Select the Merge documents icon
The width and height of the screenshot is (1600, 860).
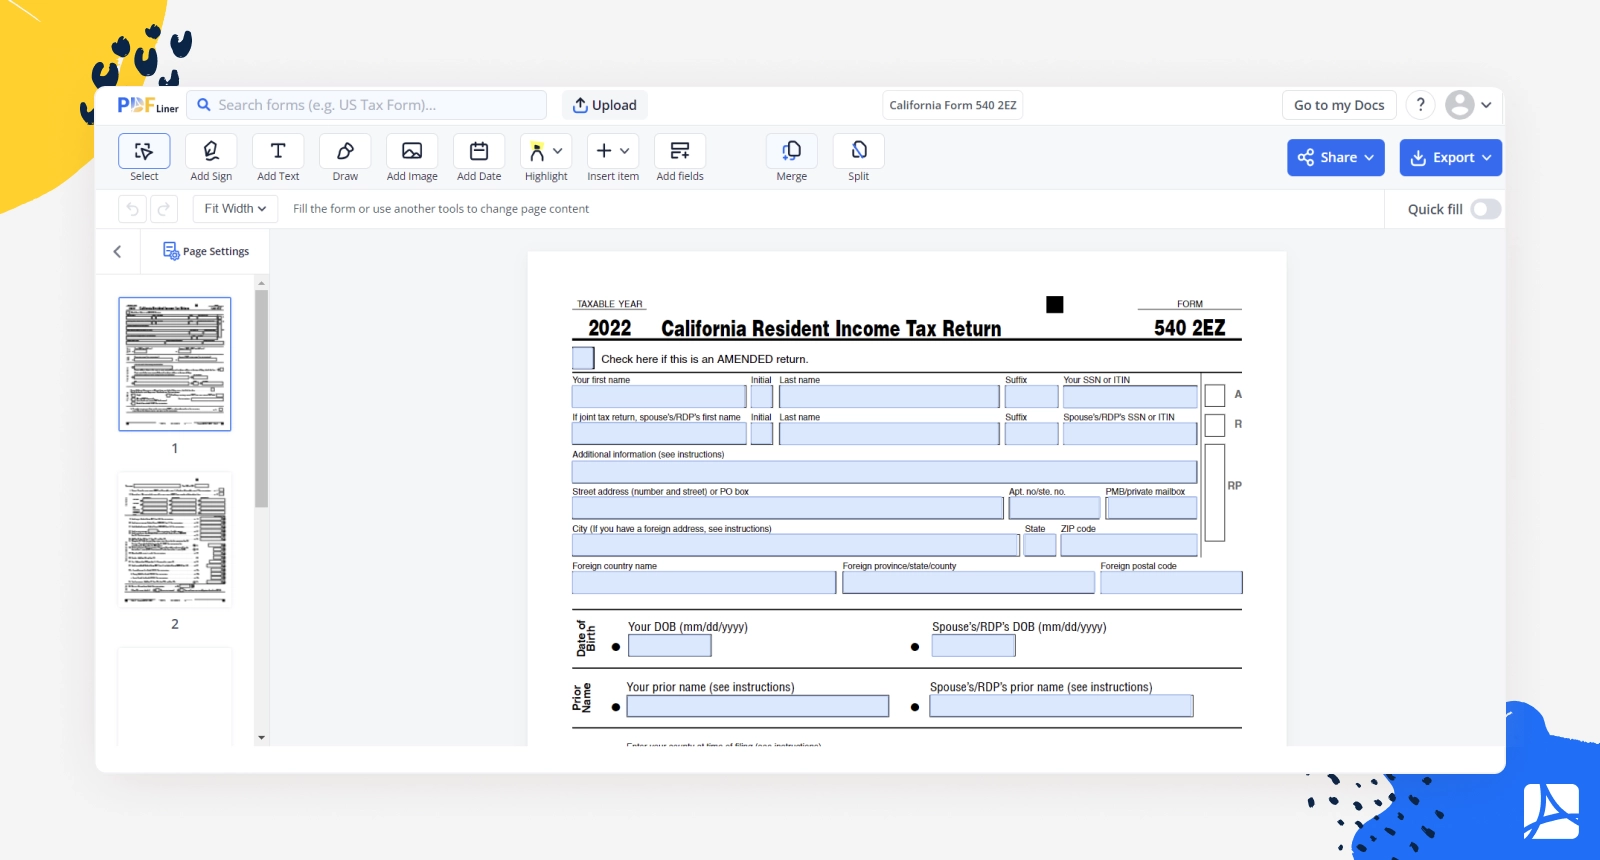[791, 152]
